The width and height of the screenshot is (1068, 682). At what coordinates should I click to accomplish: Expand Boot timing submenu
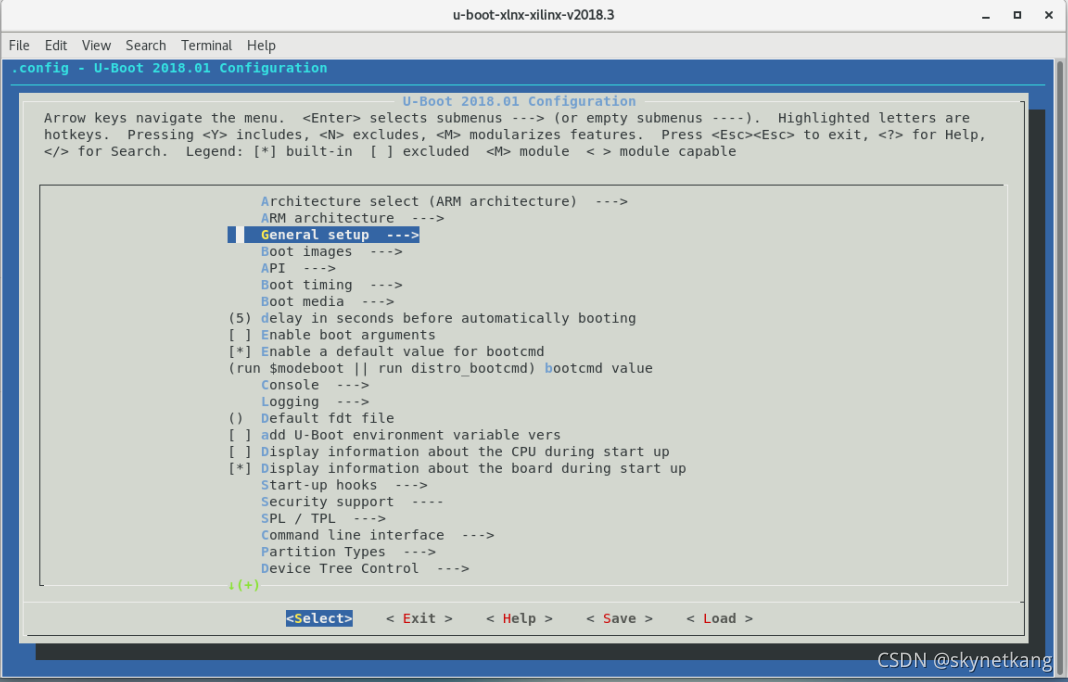(332, 285)
